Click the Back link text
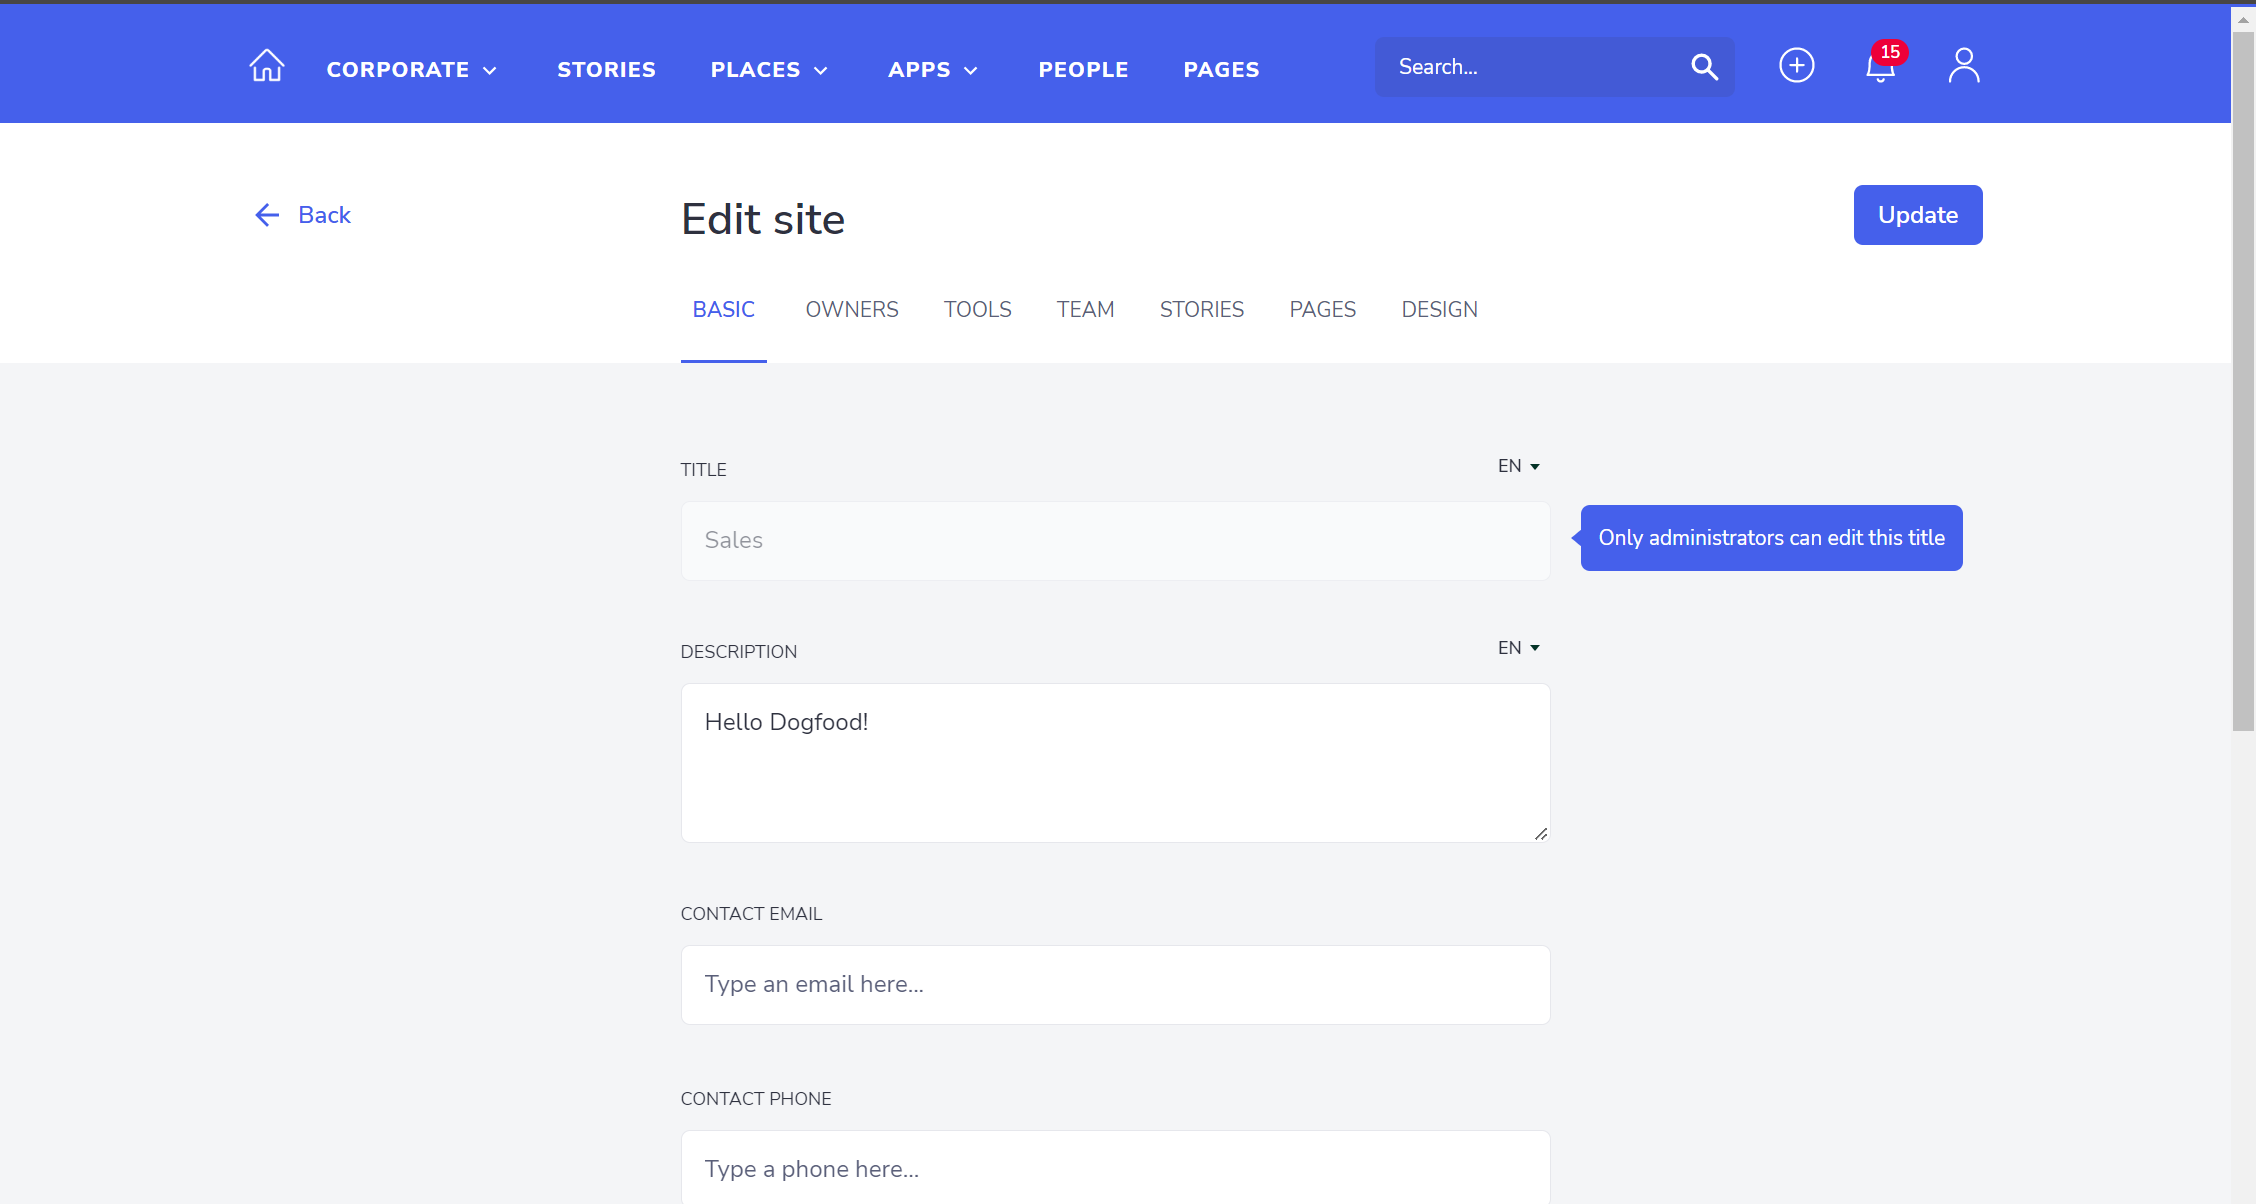This screenshot has height=1204, width=2256. point(324,215)
